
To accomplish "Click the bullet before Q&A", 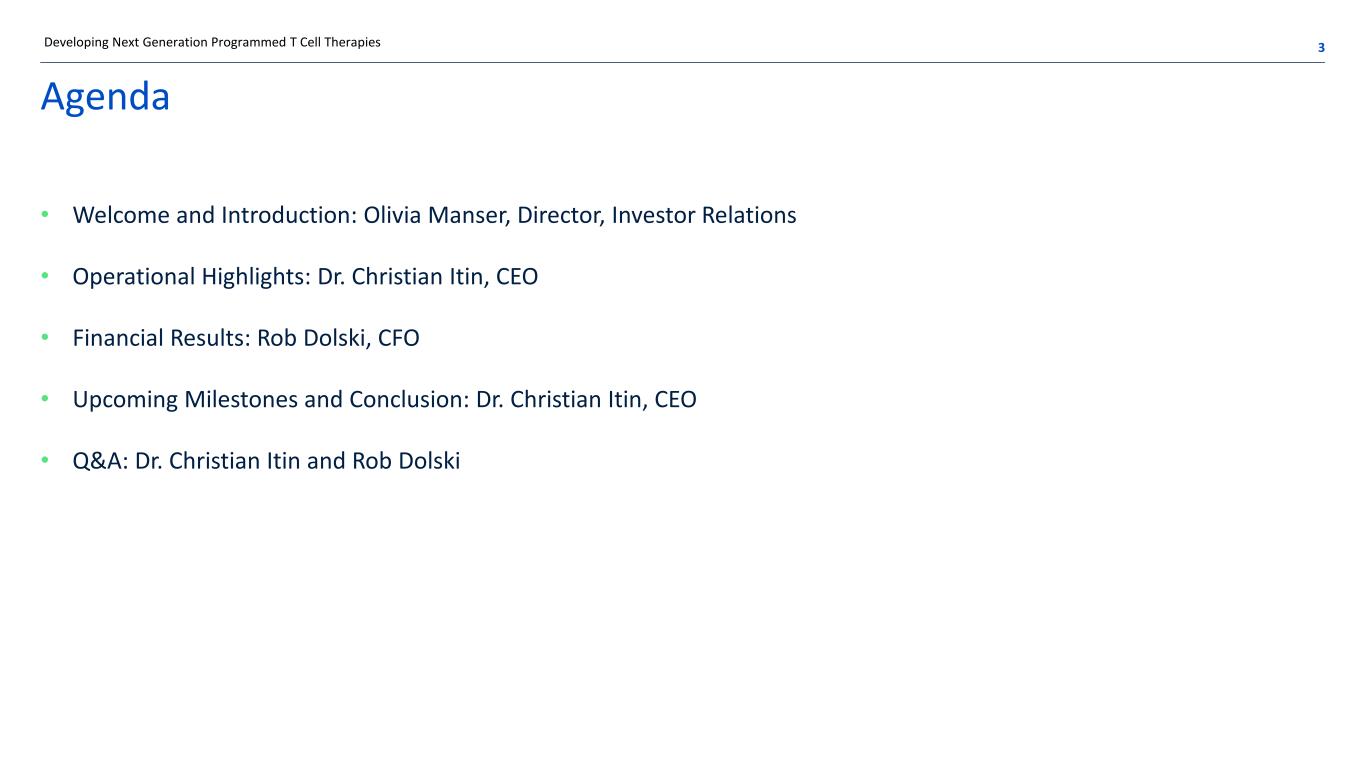I will pyautogui.click(x=44, y=461).
